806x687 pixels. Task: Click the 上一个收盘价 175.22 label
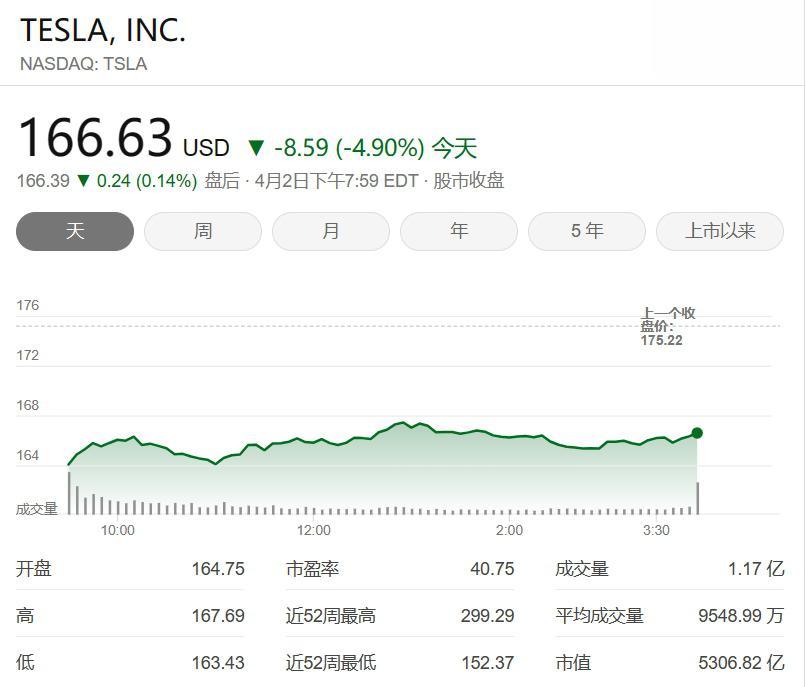[667, 326]
